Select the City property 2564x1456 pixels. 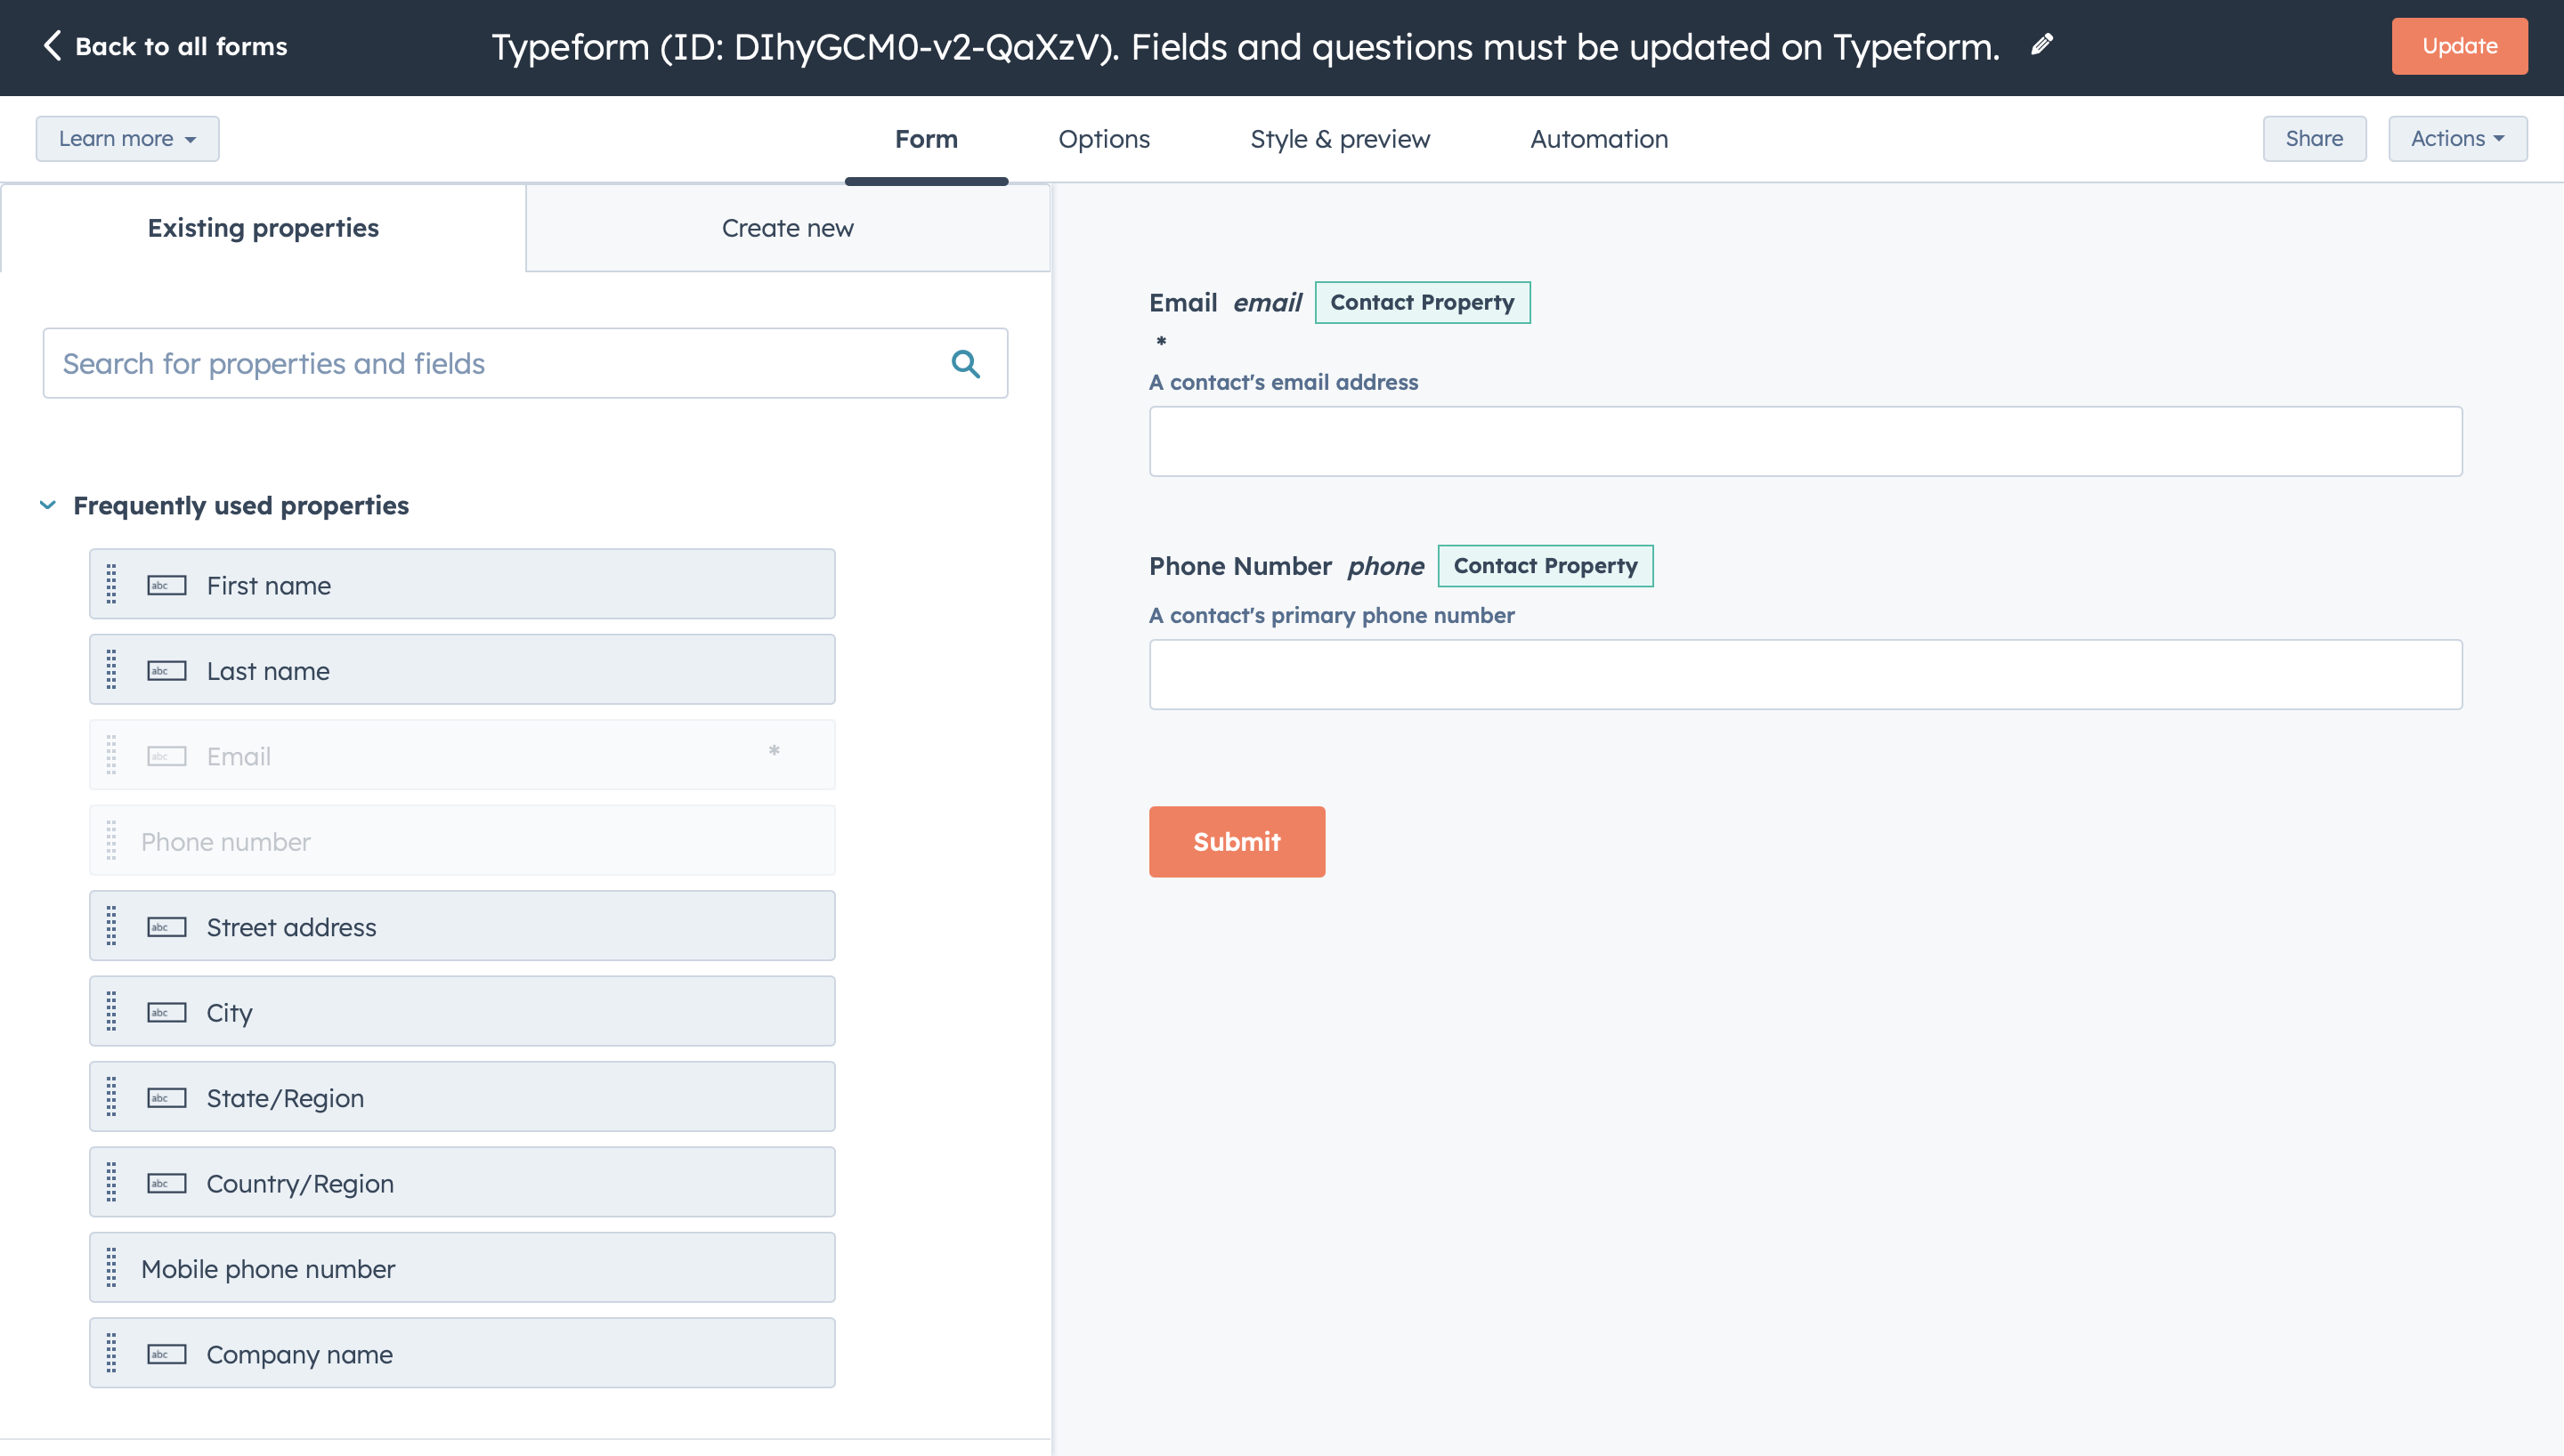tap(462, 1011)
